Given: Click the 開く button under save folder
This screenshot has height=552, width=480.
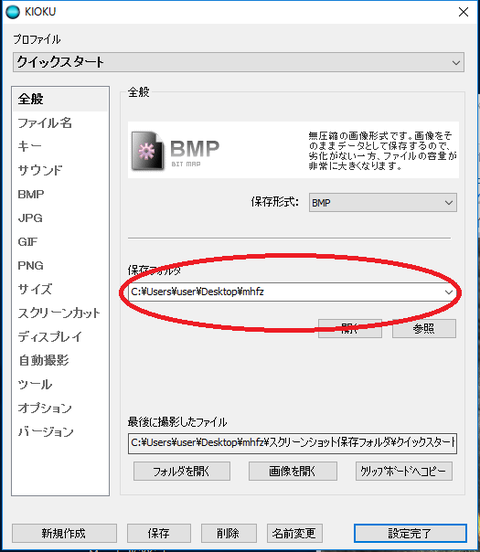Looking at the screenshot, I should point(350,328).
